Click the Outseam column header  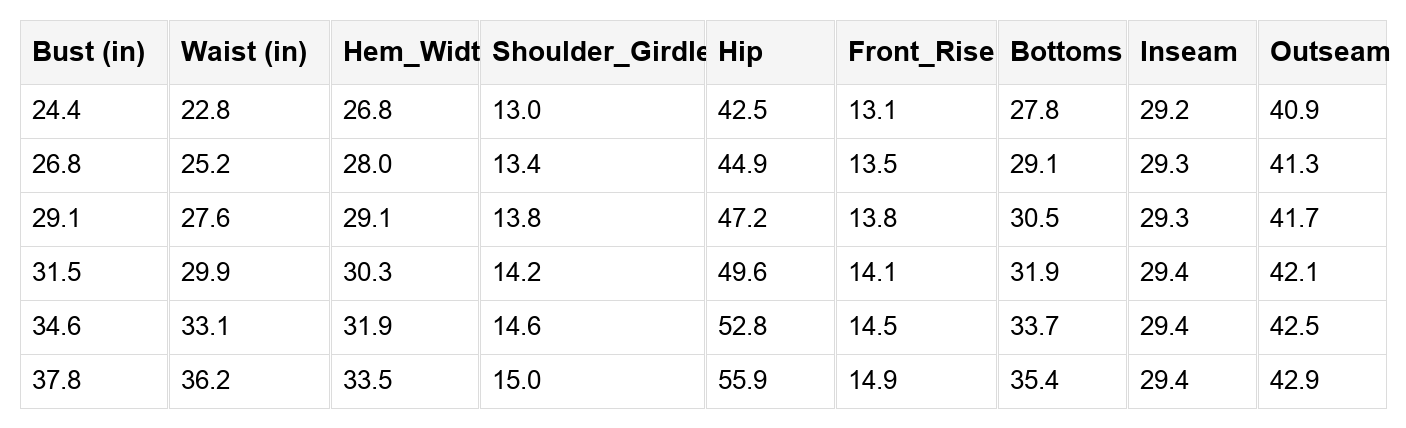[1322, 52]
